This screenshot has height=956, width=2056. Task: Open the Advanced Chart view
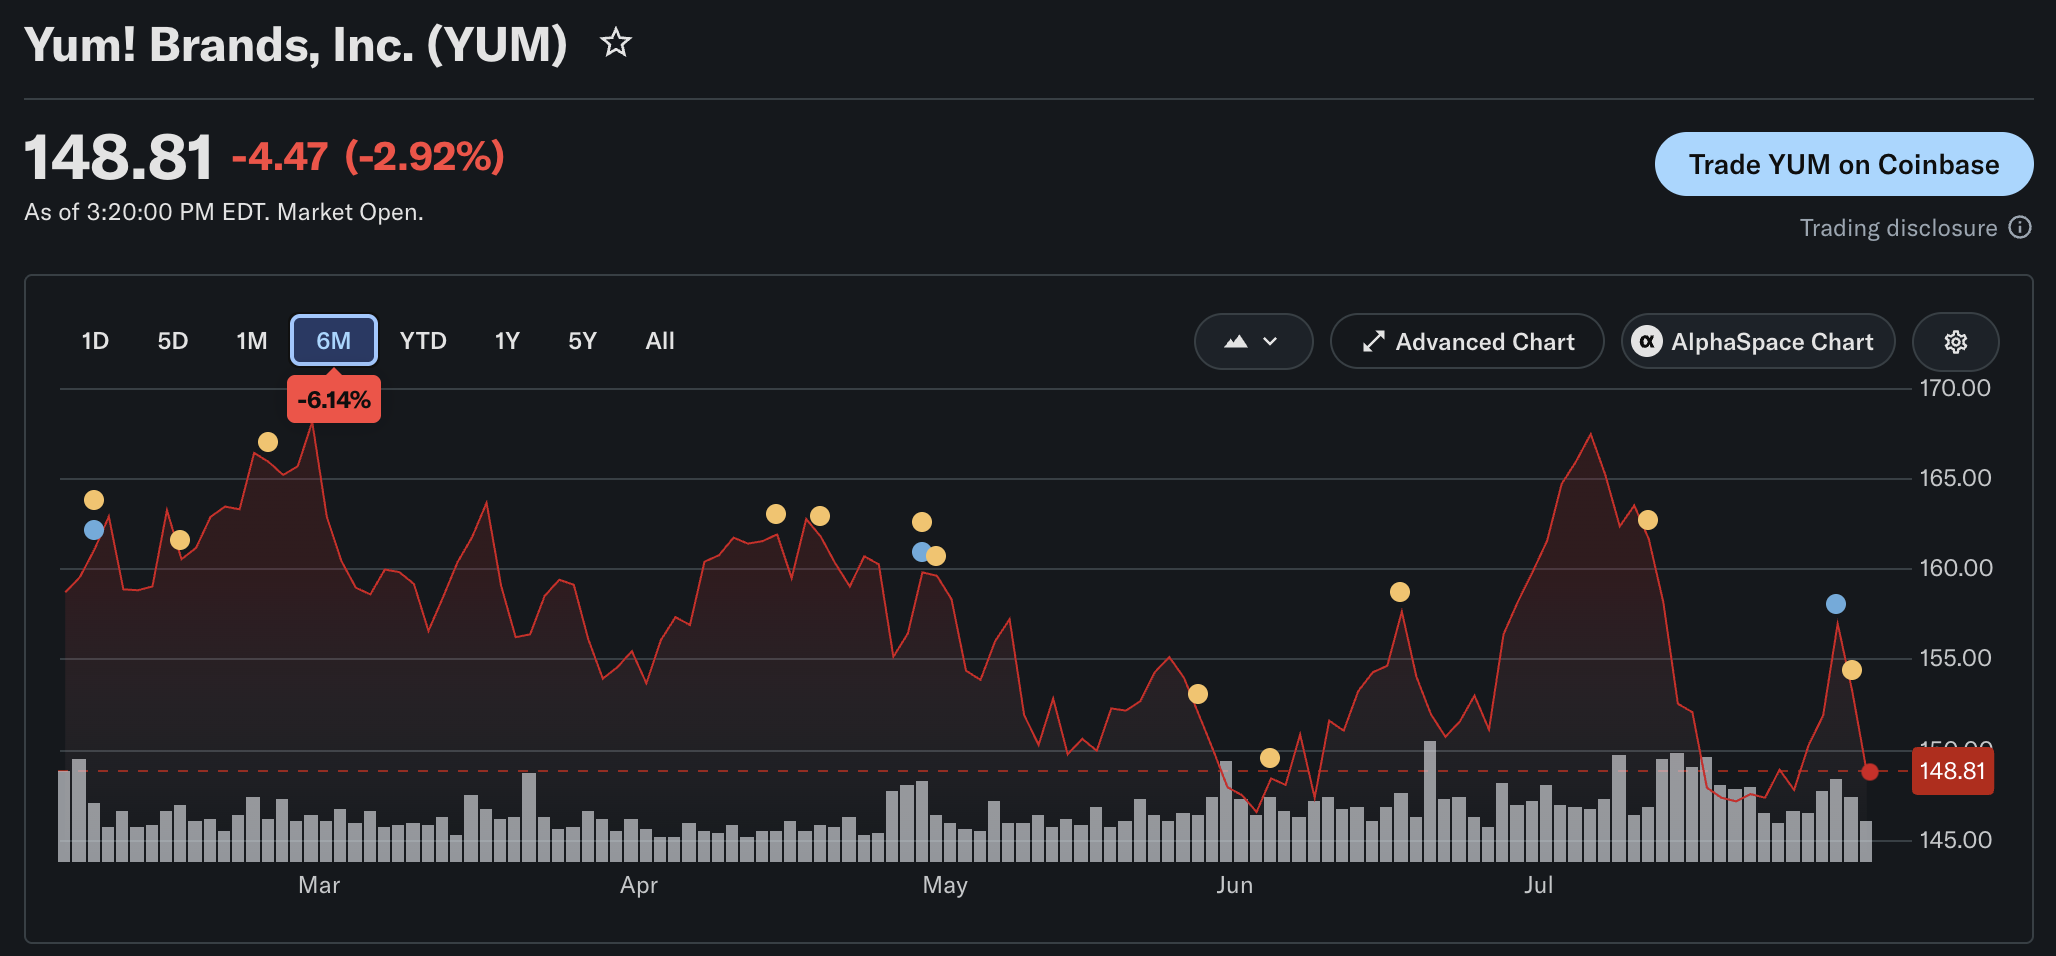[x=1467, y=342]
